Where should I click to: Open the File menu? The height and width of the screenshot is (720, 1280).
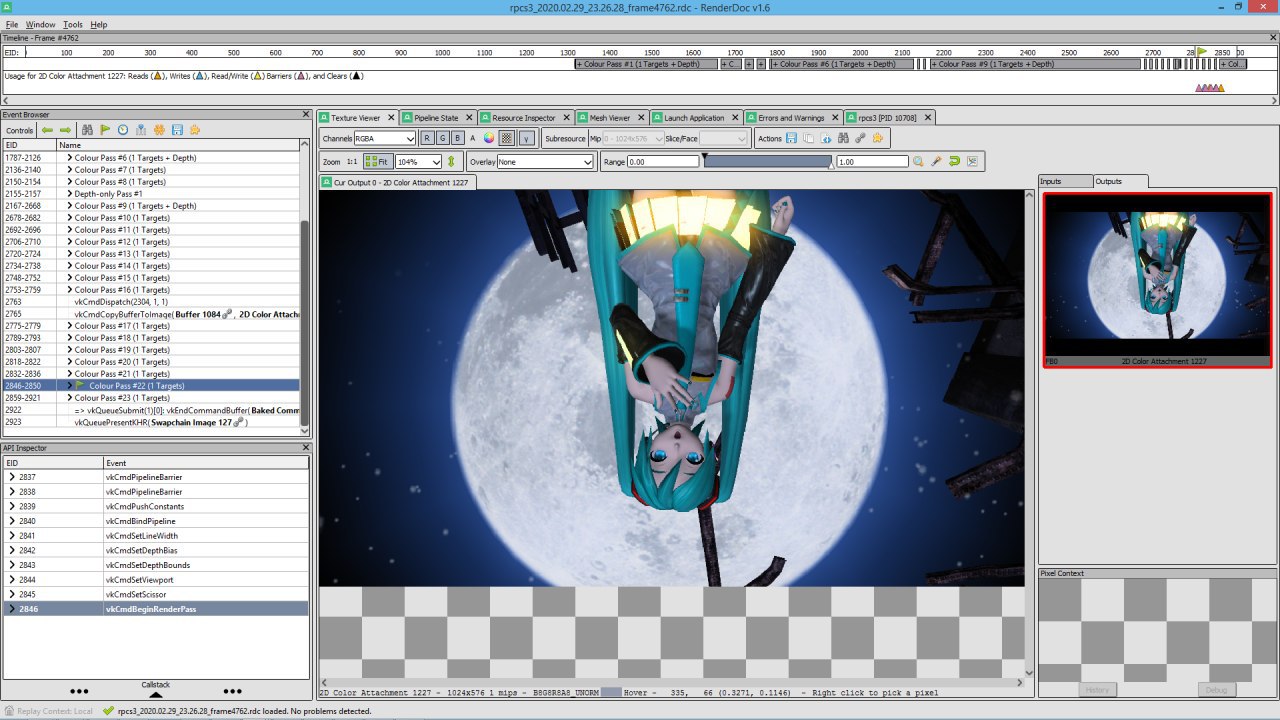tap(12, 24)
